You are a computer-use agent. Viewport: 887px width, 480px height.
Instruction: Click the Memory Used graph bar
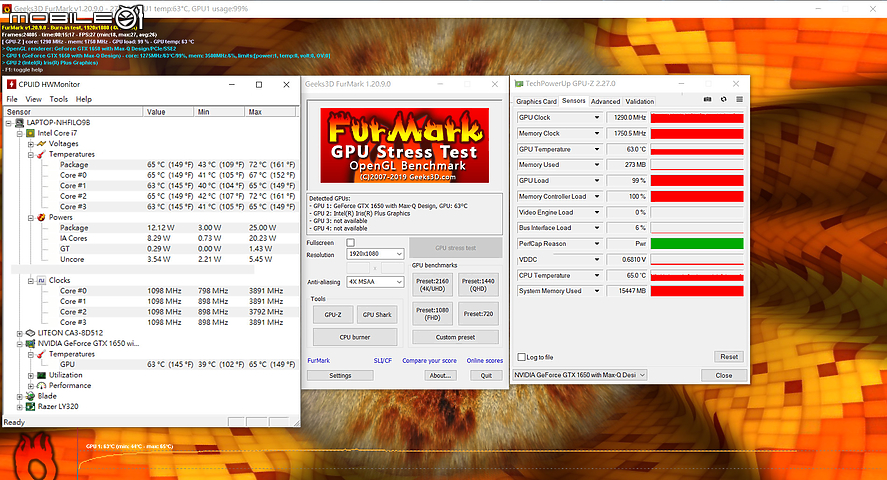[697, 165]
